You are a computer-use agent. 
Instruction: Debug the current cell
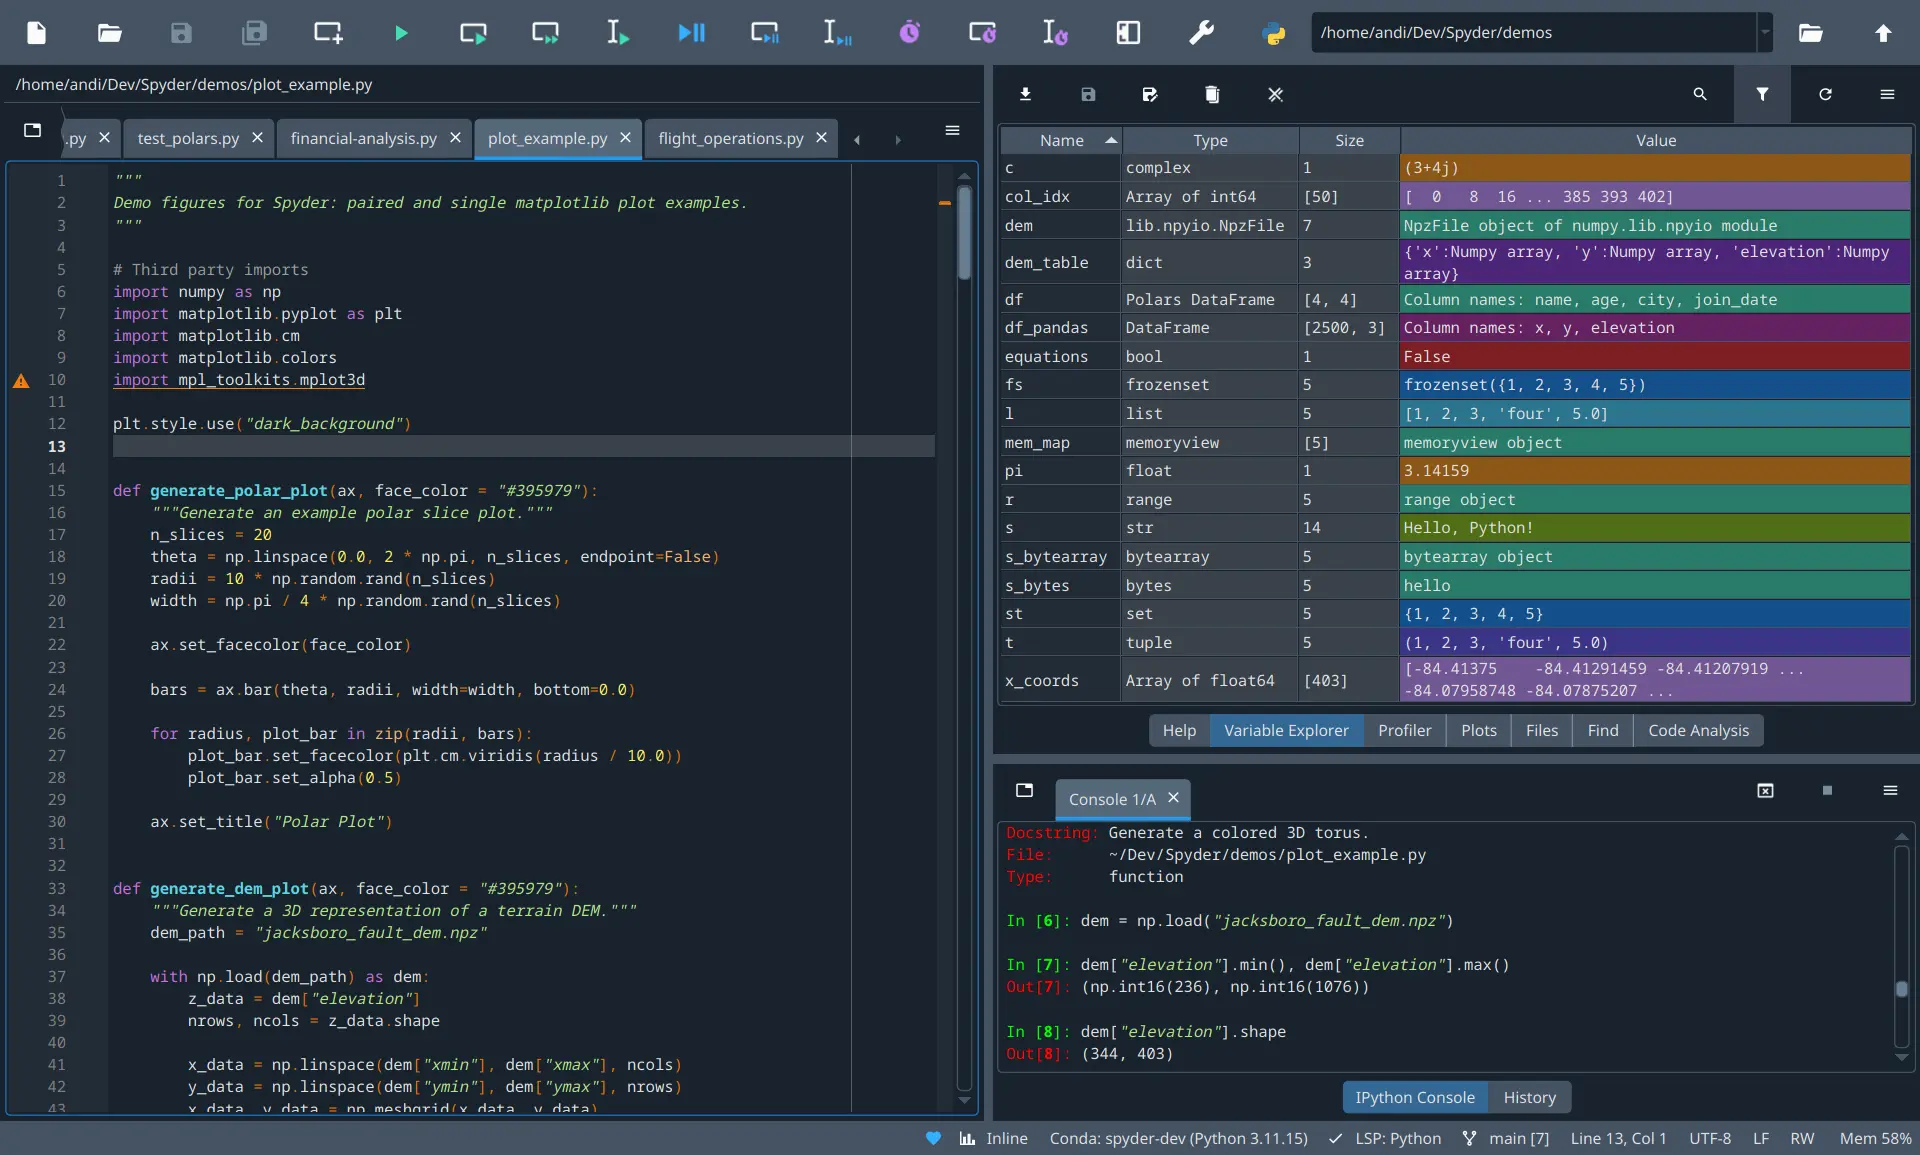click(765, 33)
